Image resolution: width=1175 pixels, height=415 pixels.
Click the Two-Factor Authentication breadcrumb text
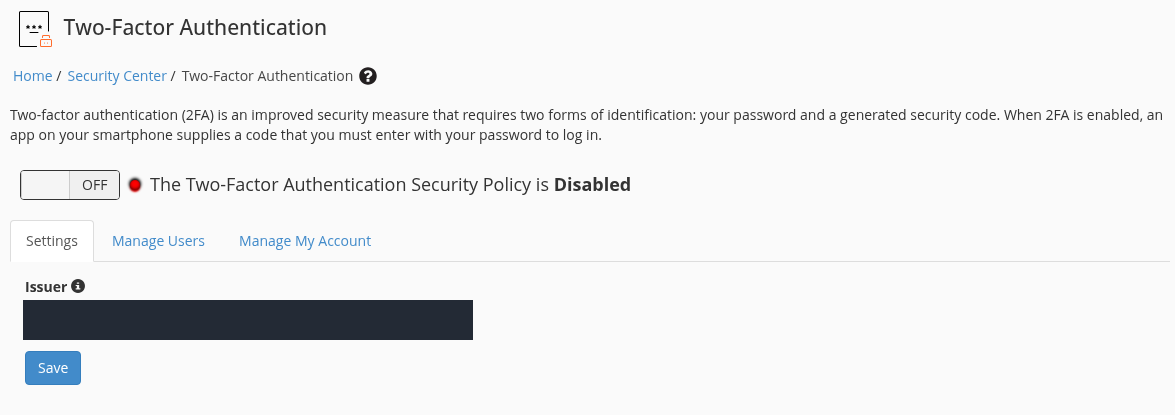pos(268,76)
